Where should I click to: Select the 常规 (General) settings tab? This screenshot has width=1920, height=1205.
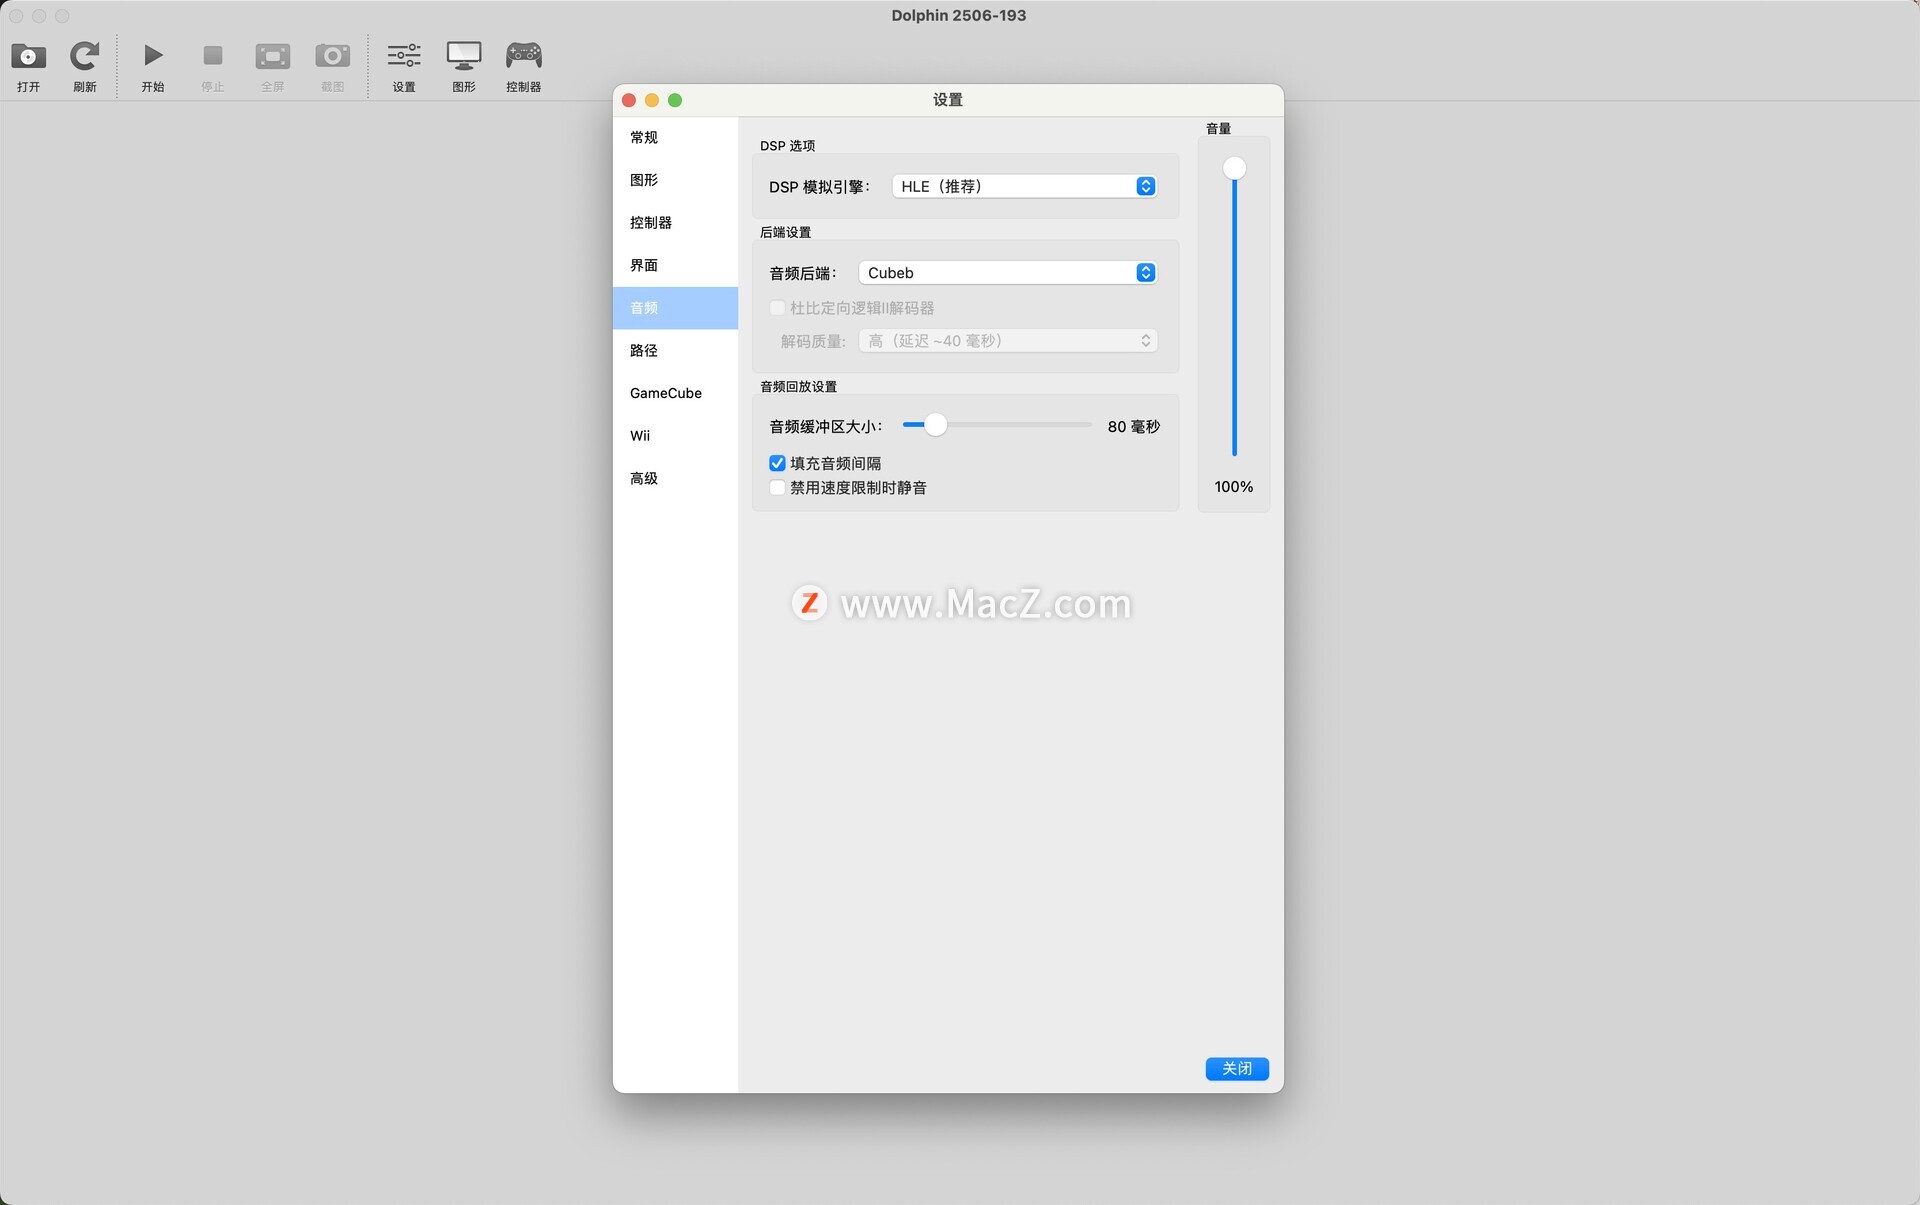(x=675, y=138)
